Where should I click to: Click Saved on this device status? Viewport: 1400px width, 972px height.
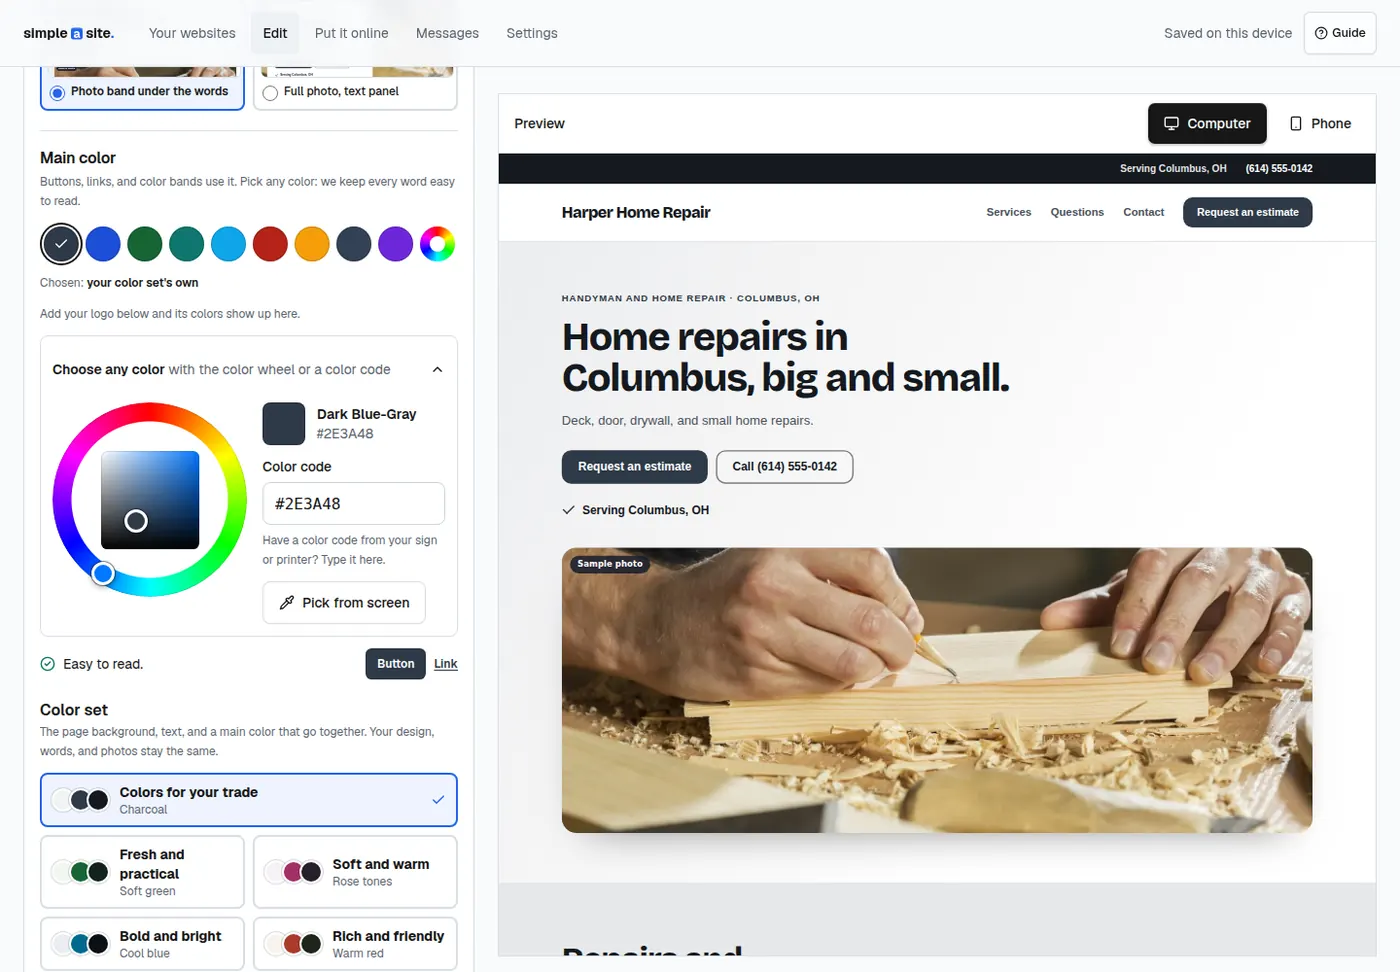1227,33
